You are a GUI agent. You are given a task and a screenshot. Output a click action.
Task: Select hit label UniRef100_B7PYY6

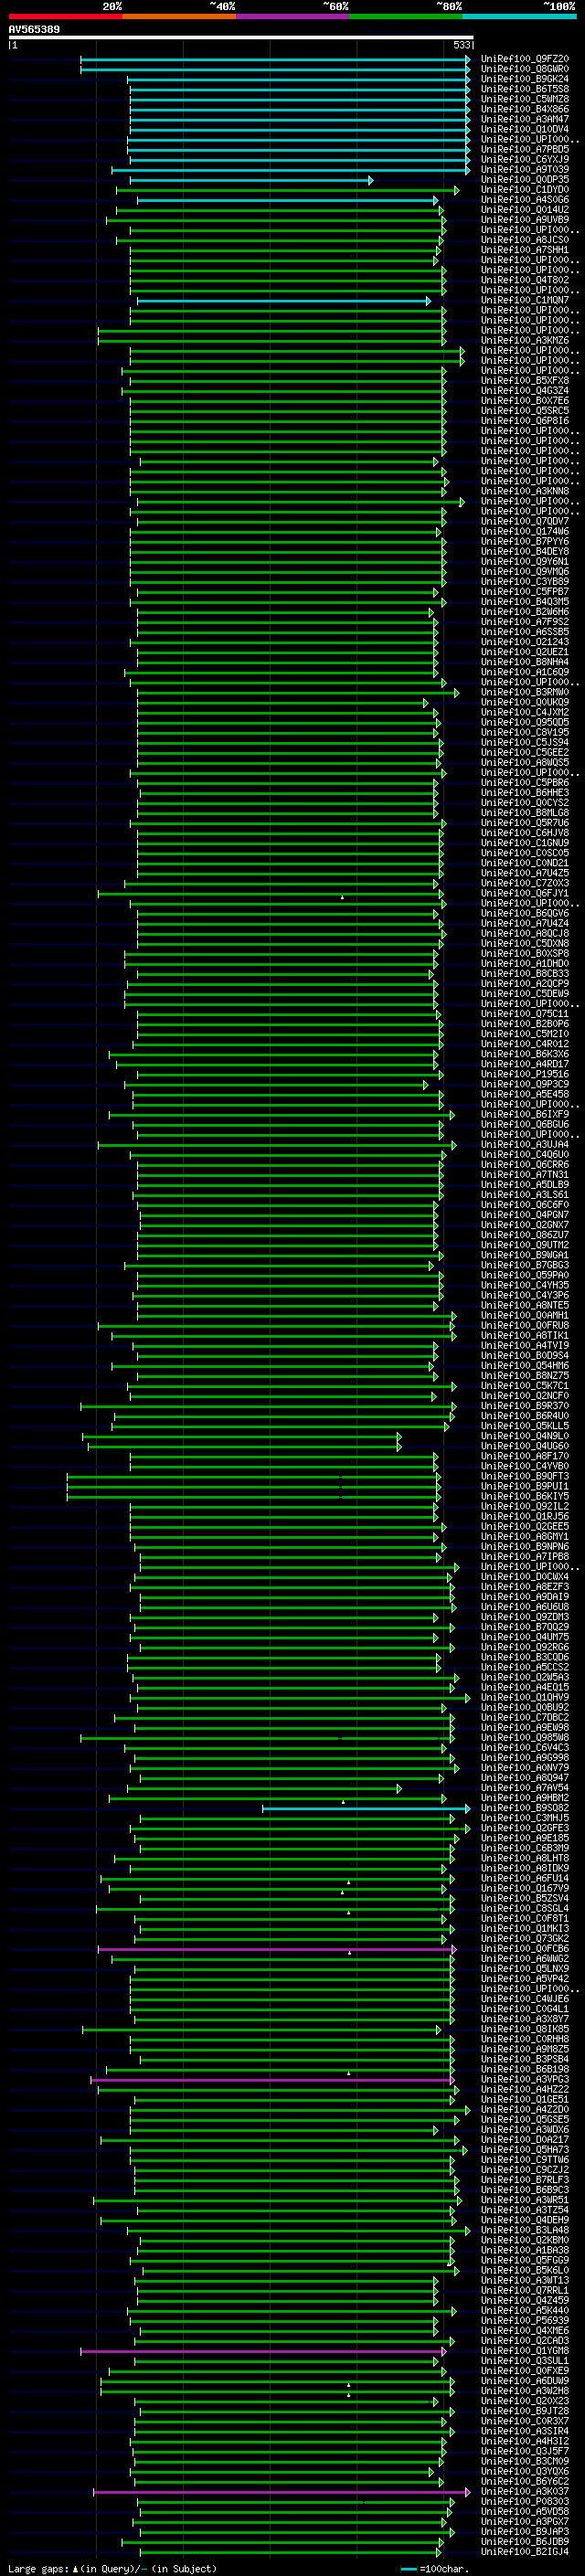(x=525, y=541)
